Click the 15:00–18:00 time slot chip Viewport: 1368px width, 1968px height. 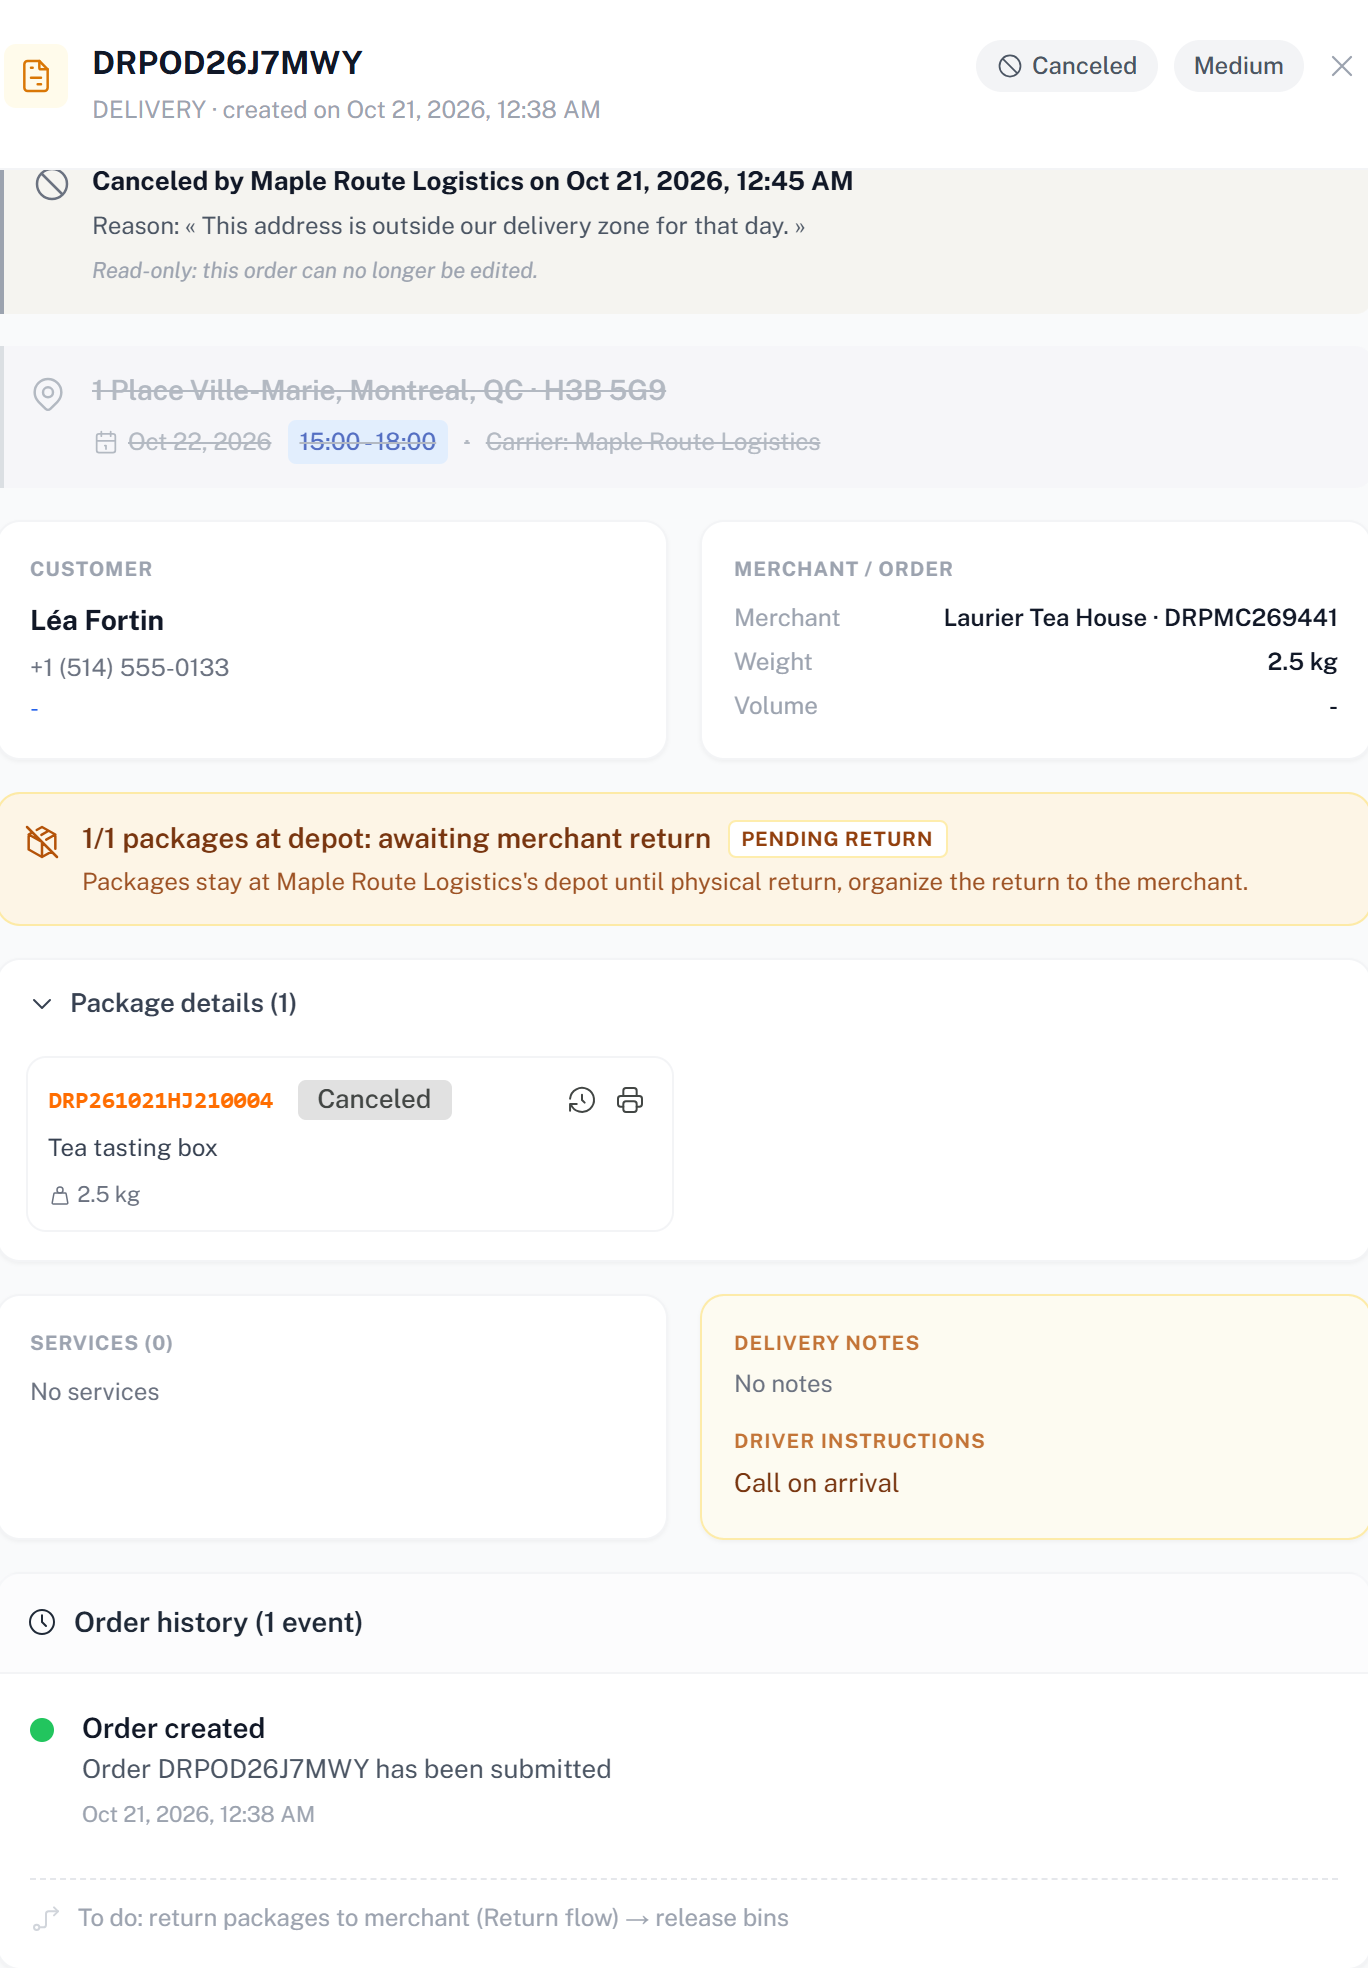[x=368, y=442]
